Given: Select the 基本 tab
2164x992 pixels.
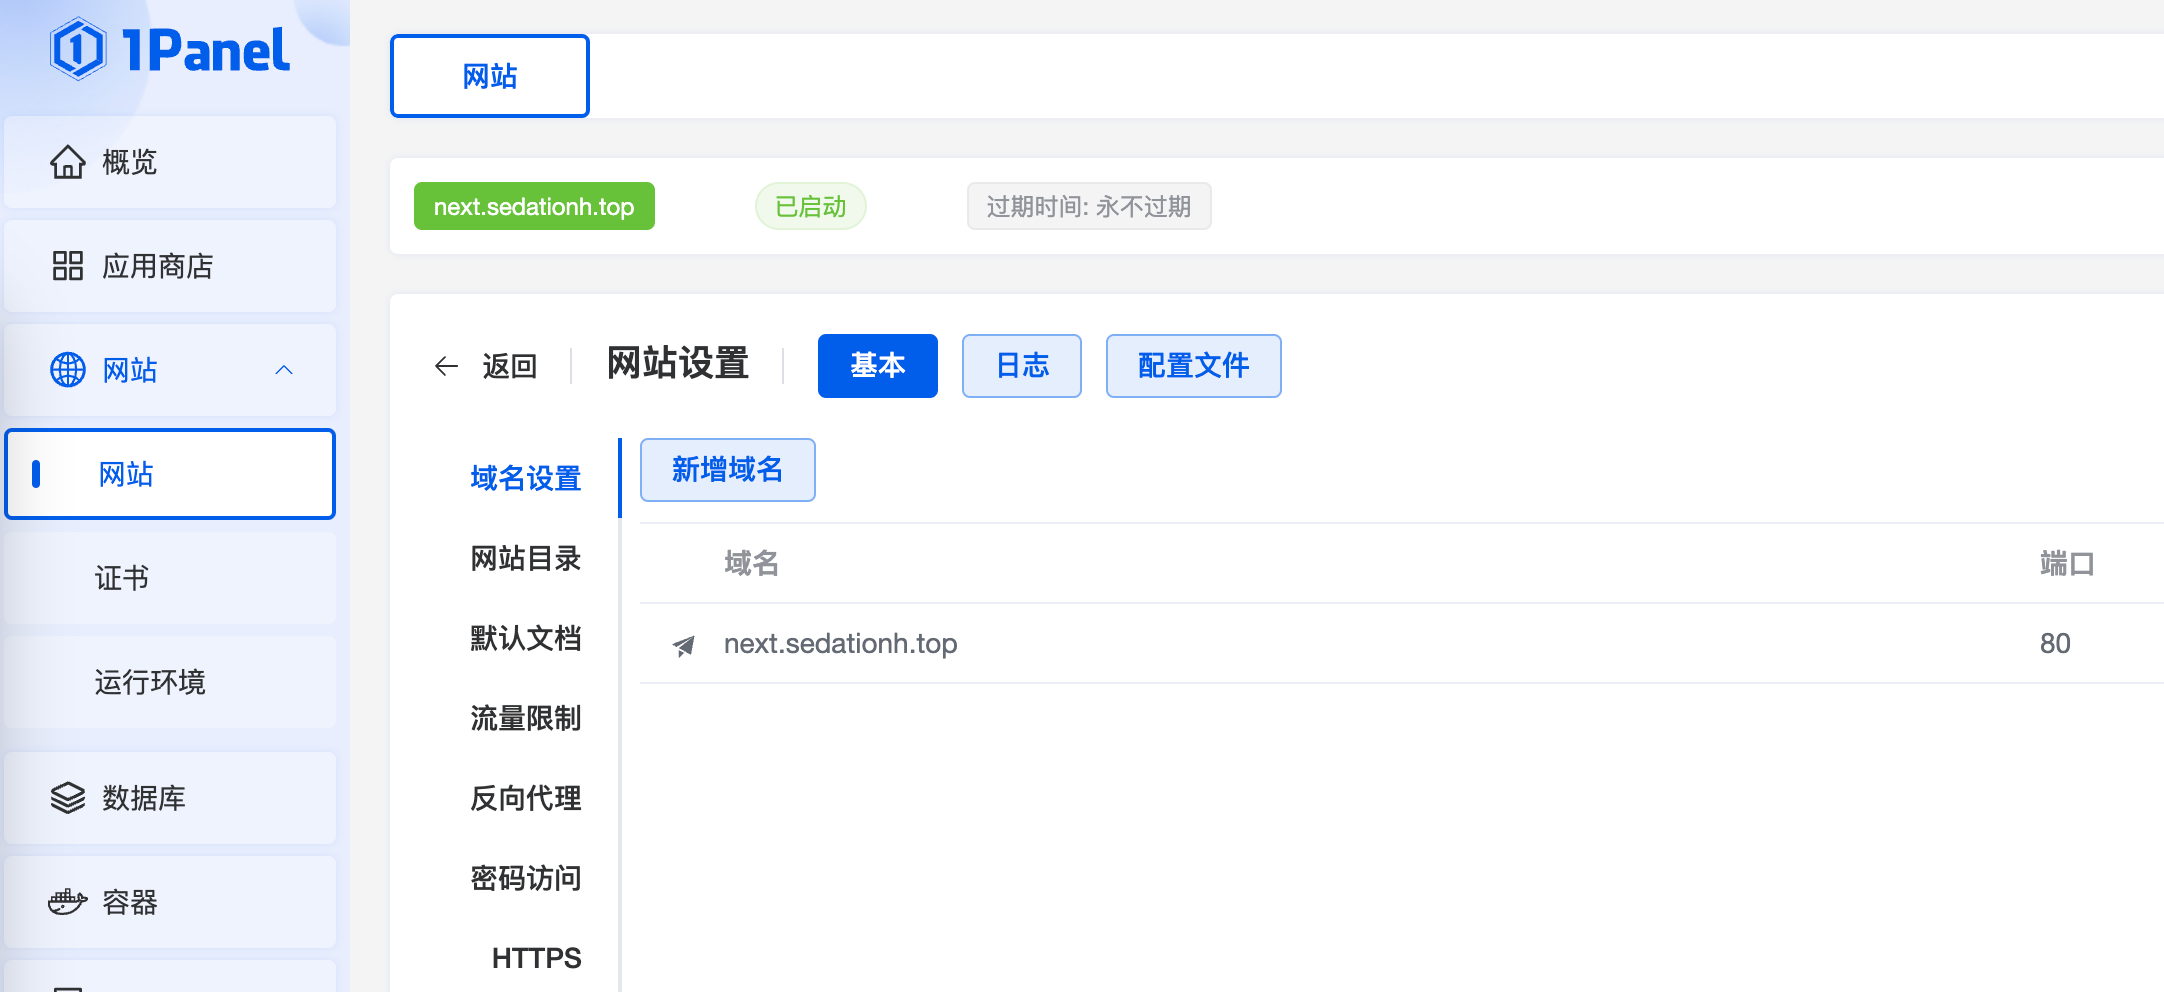Looking at the screenshot, I should coord(877,366).
